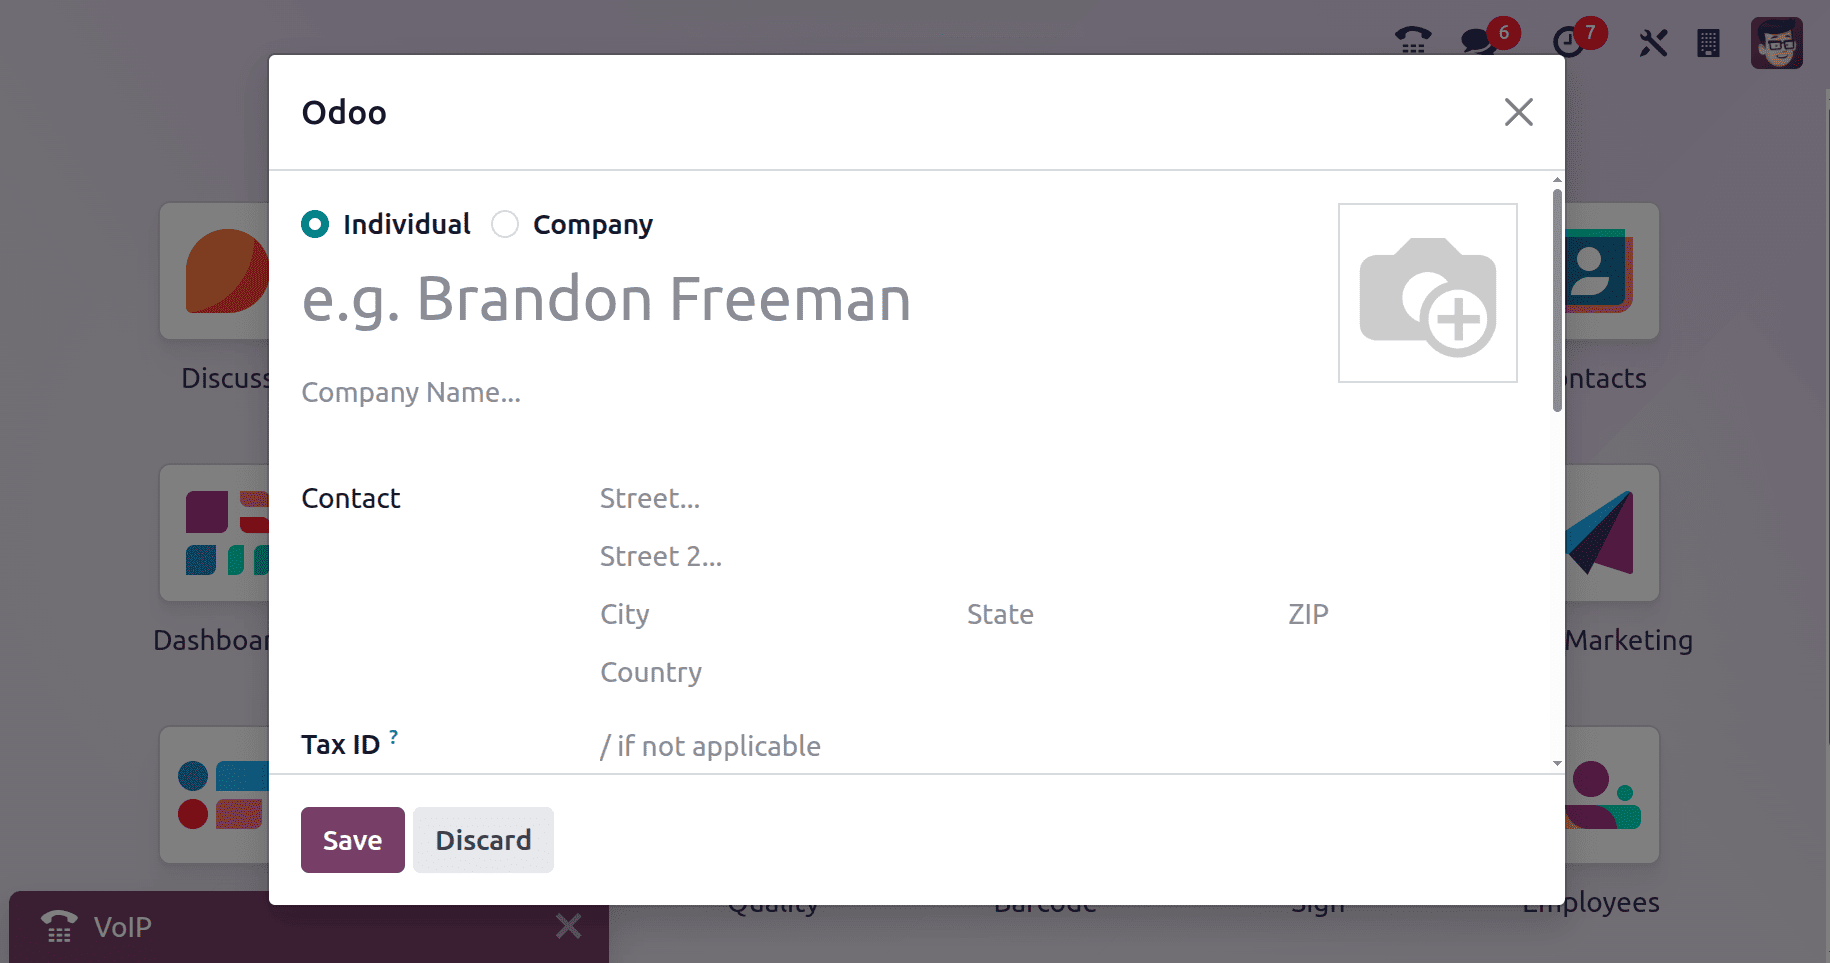Open the VoIP phone icon in top bar

tap(1412, 42)
